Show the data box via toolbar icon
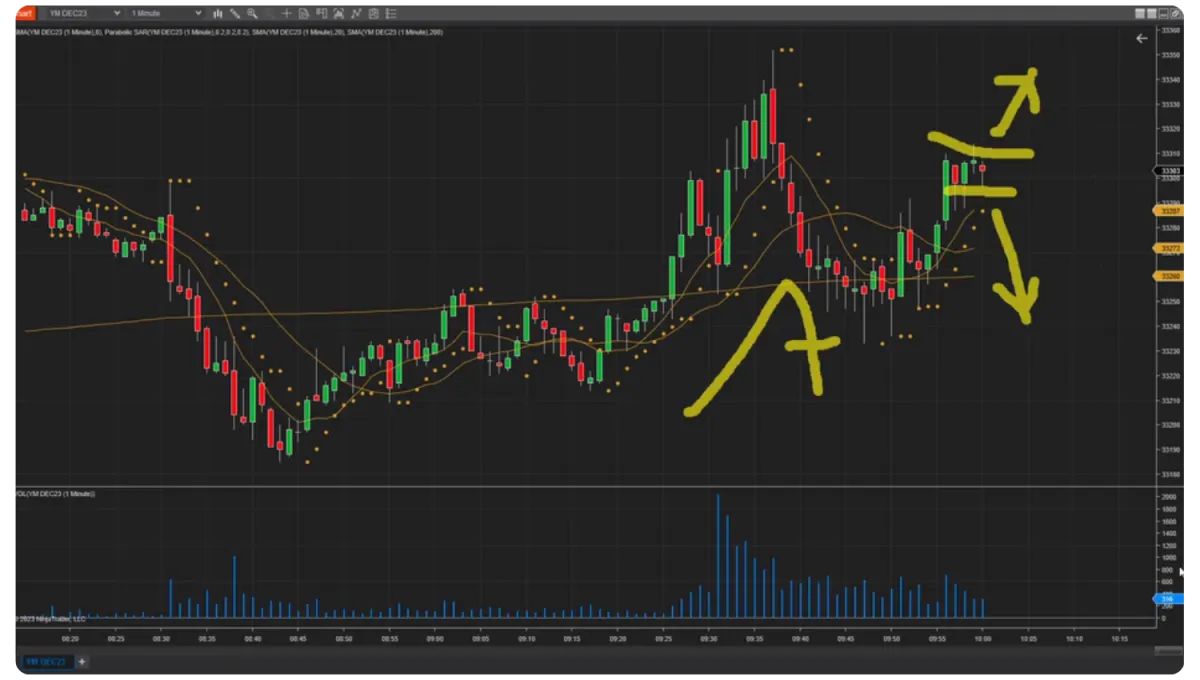 tap(304, 14)
